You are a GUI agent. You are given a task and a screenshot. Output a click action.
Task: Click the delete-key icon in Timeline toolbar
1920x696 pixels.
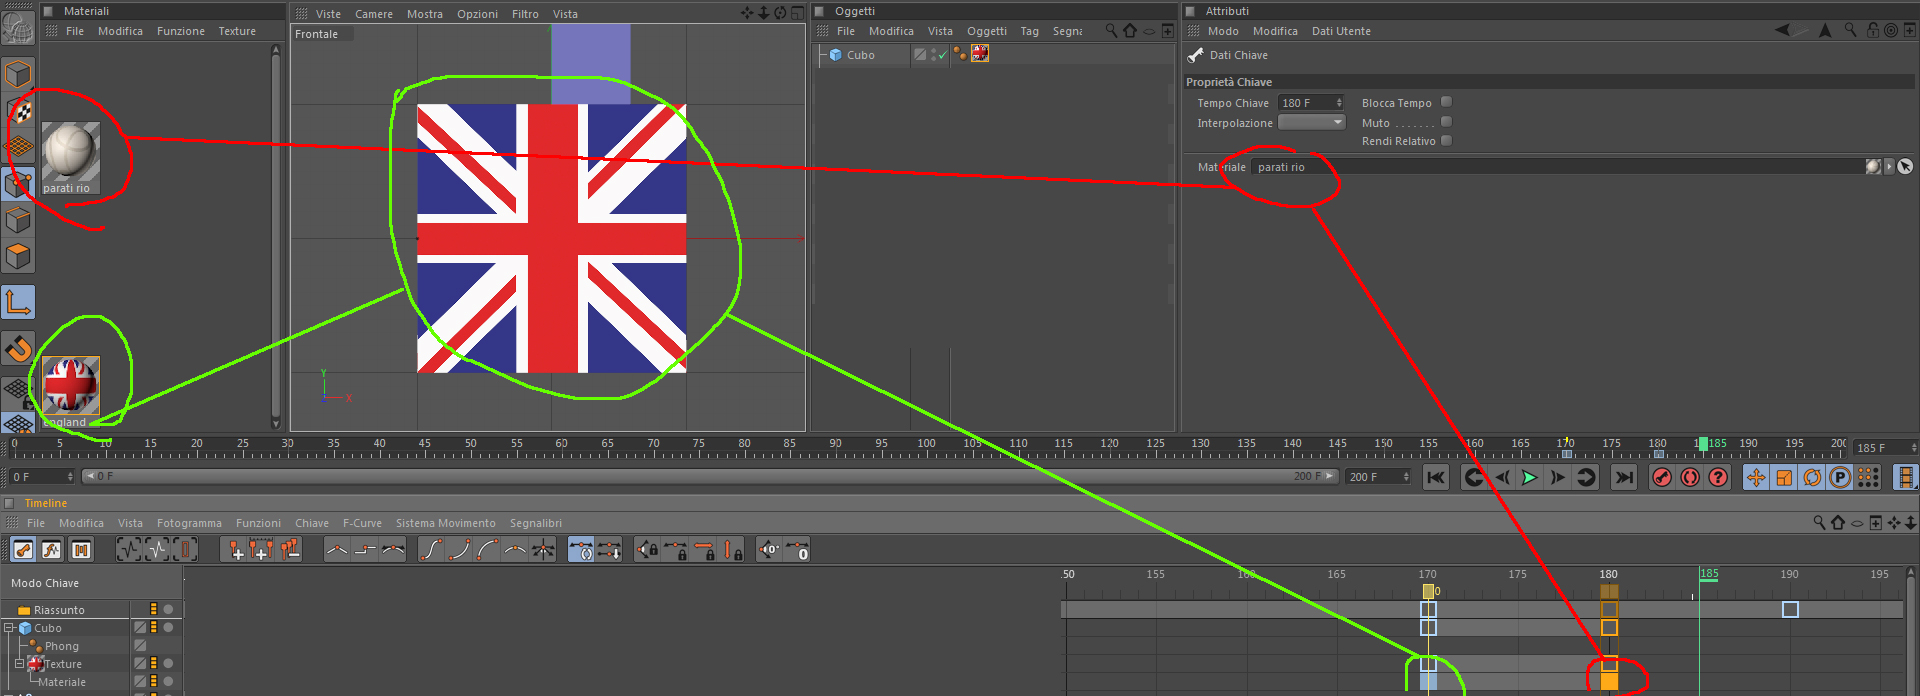(290, 549)
